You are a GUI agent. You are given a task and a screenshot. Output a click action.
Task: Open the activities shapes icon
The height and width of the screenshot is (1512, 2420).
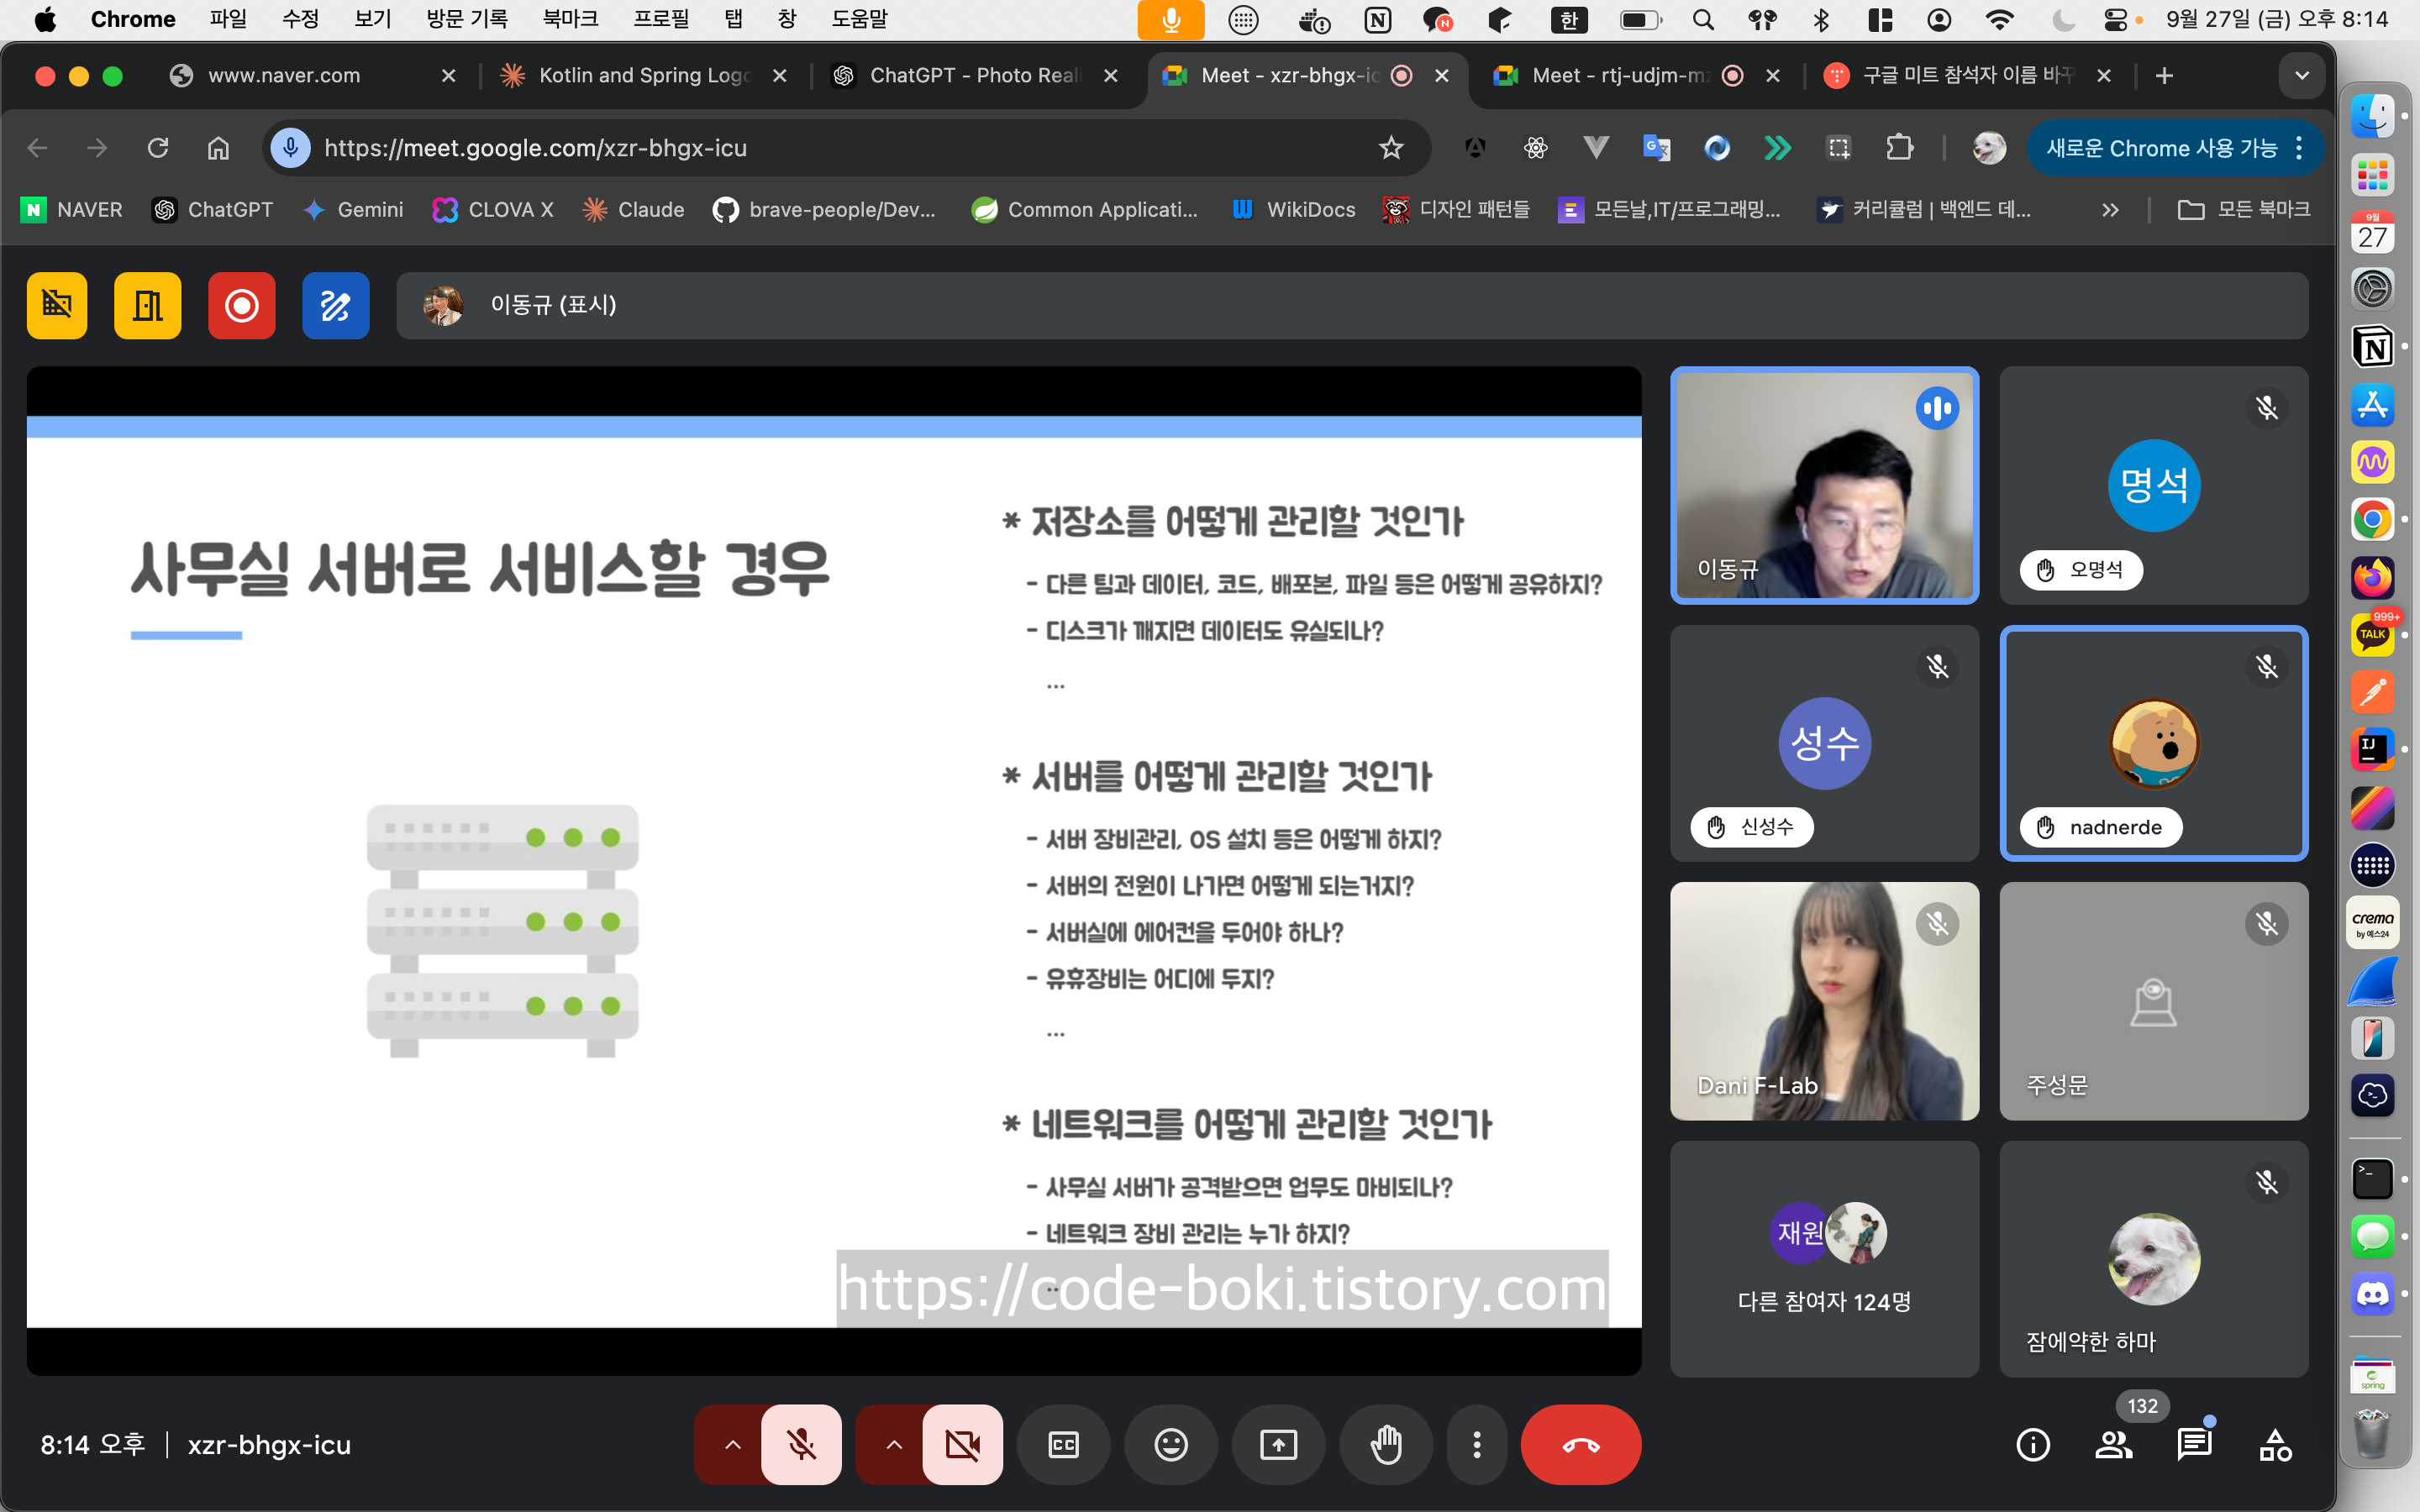click(2275, 1444)
